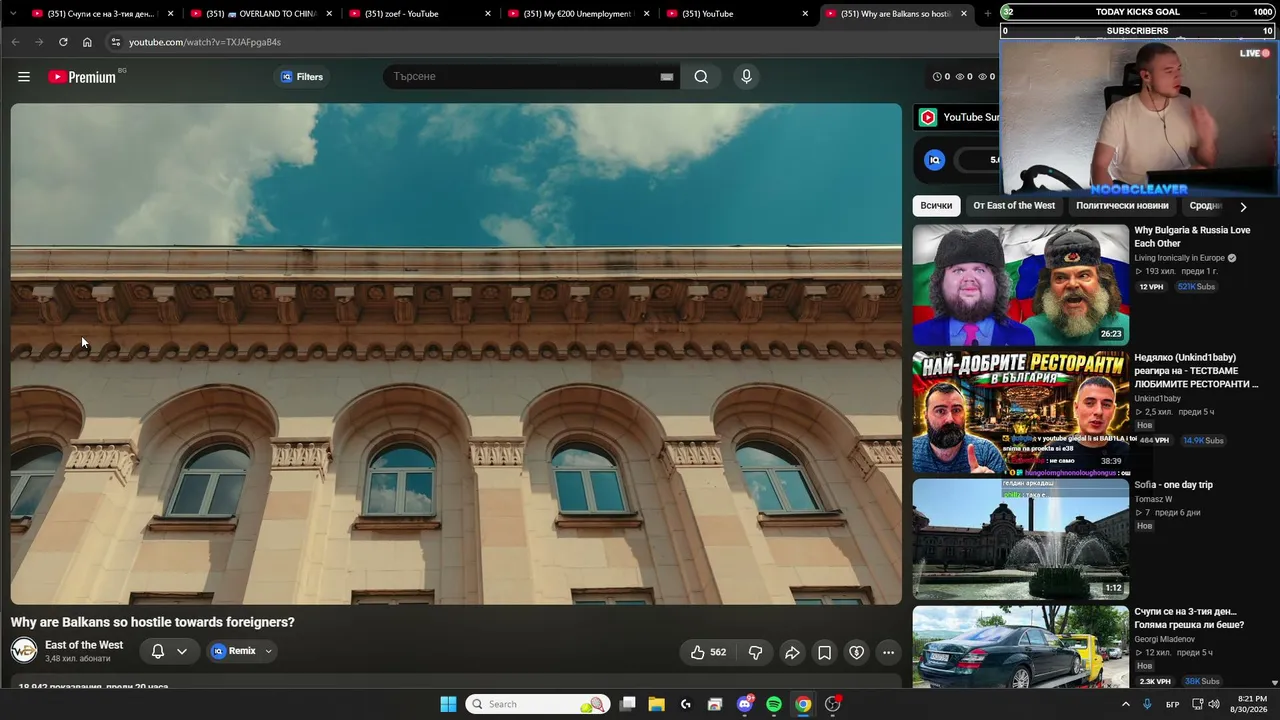Open the on-screen keyboard icon in search box
The width and height of the screenshot is (1280, 720).
tap(667, 77)
